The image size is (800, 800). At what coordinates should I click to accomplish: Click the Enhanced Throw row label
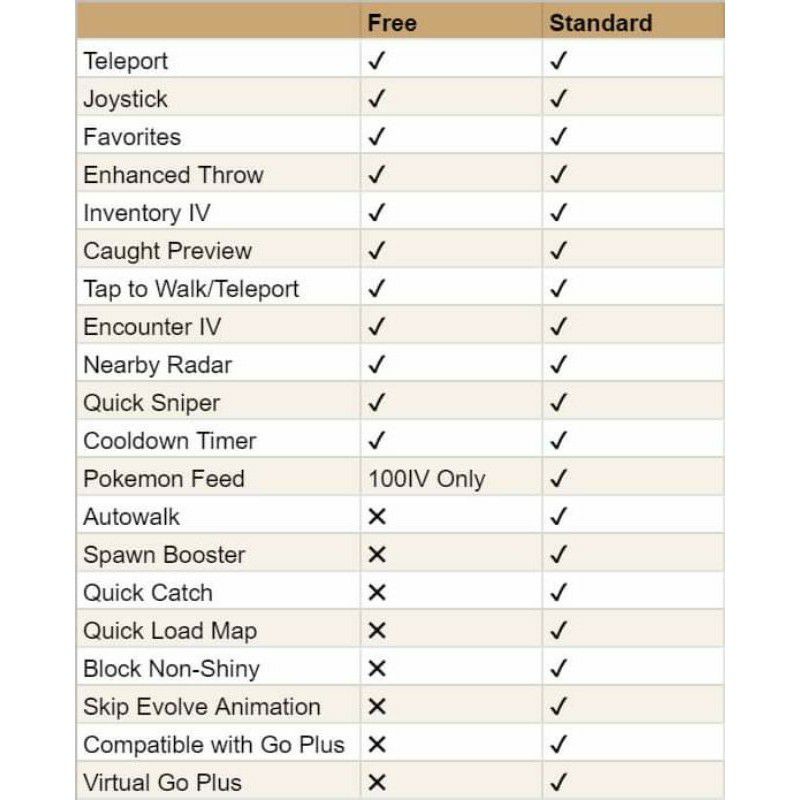(173, 175)
